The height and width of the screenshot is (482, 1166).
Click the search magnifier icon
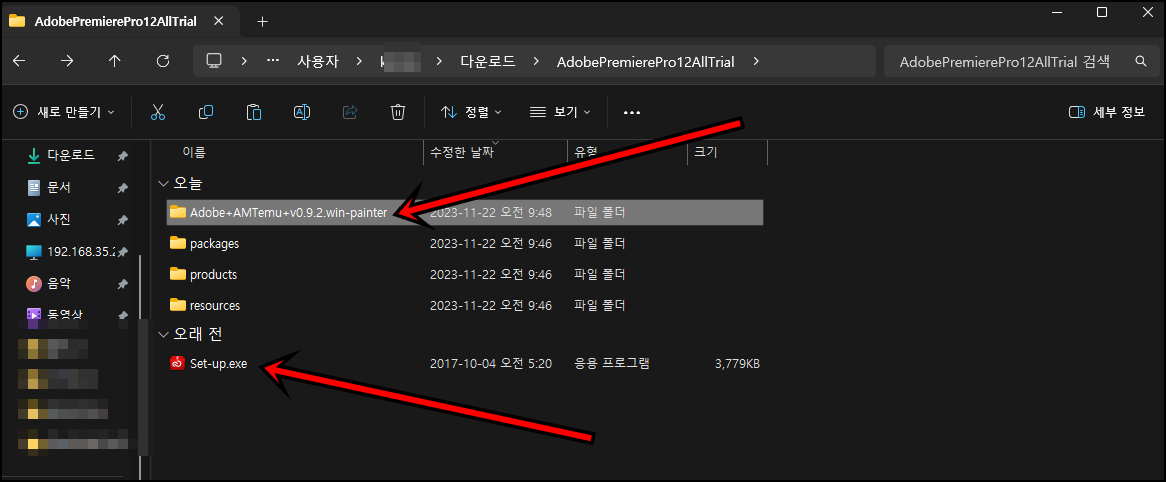pyautogui.click(x=1141, y=62)
